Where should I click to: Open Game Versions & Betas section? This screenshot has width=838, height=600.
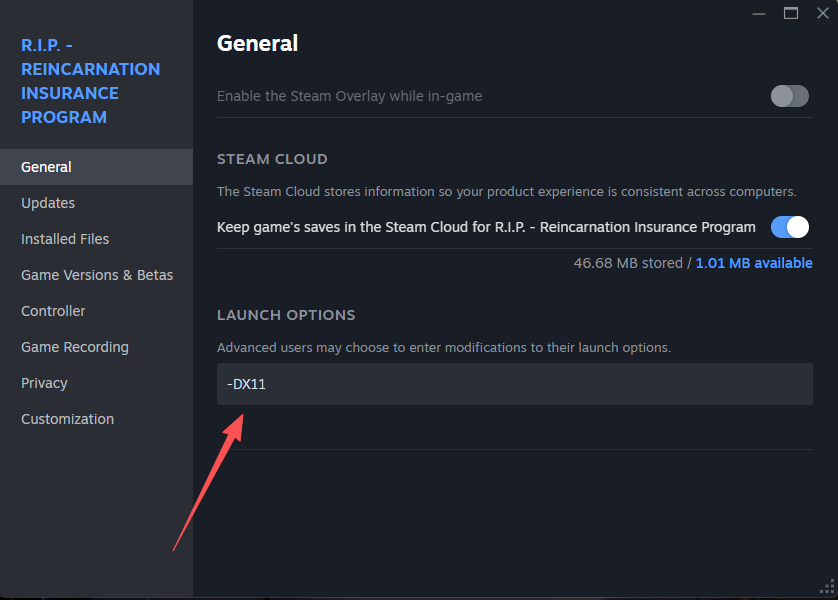(97, 275)
